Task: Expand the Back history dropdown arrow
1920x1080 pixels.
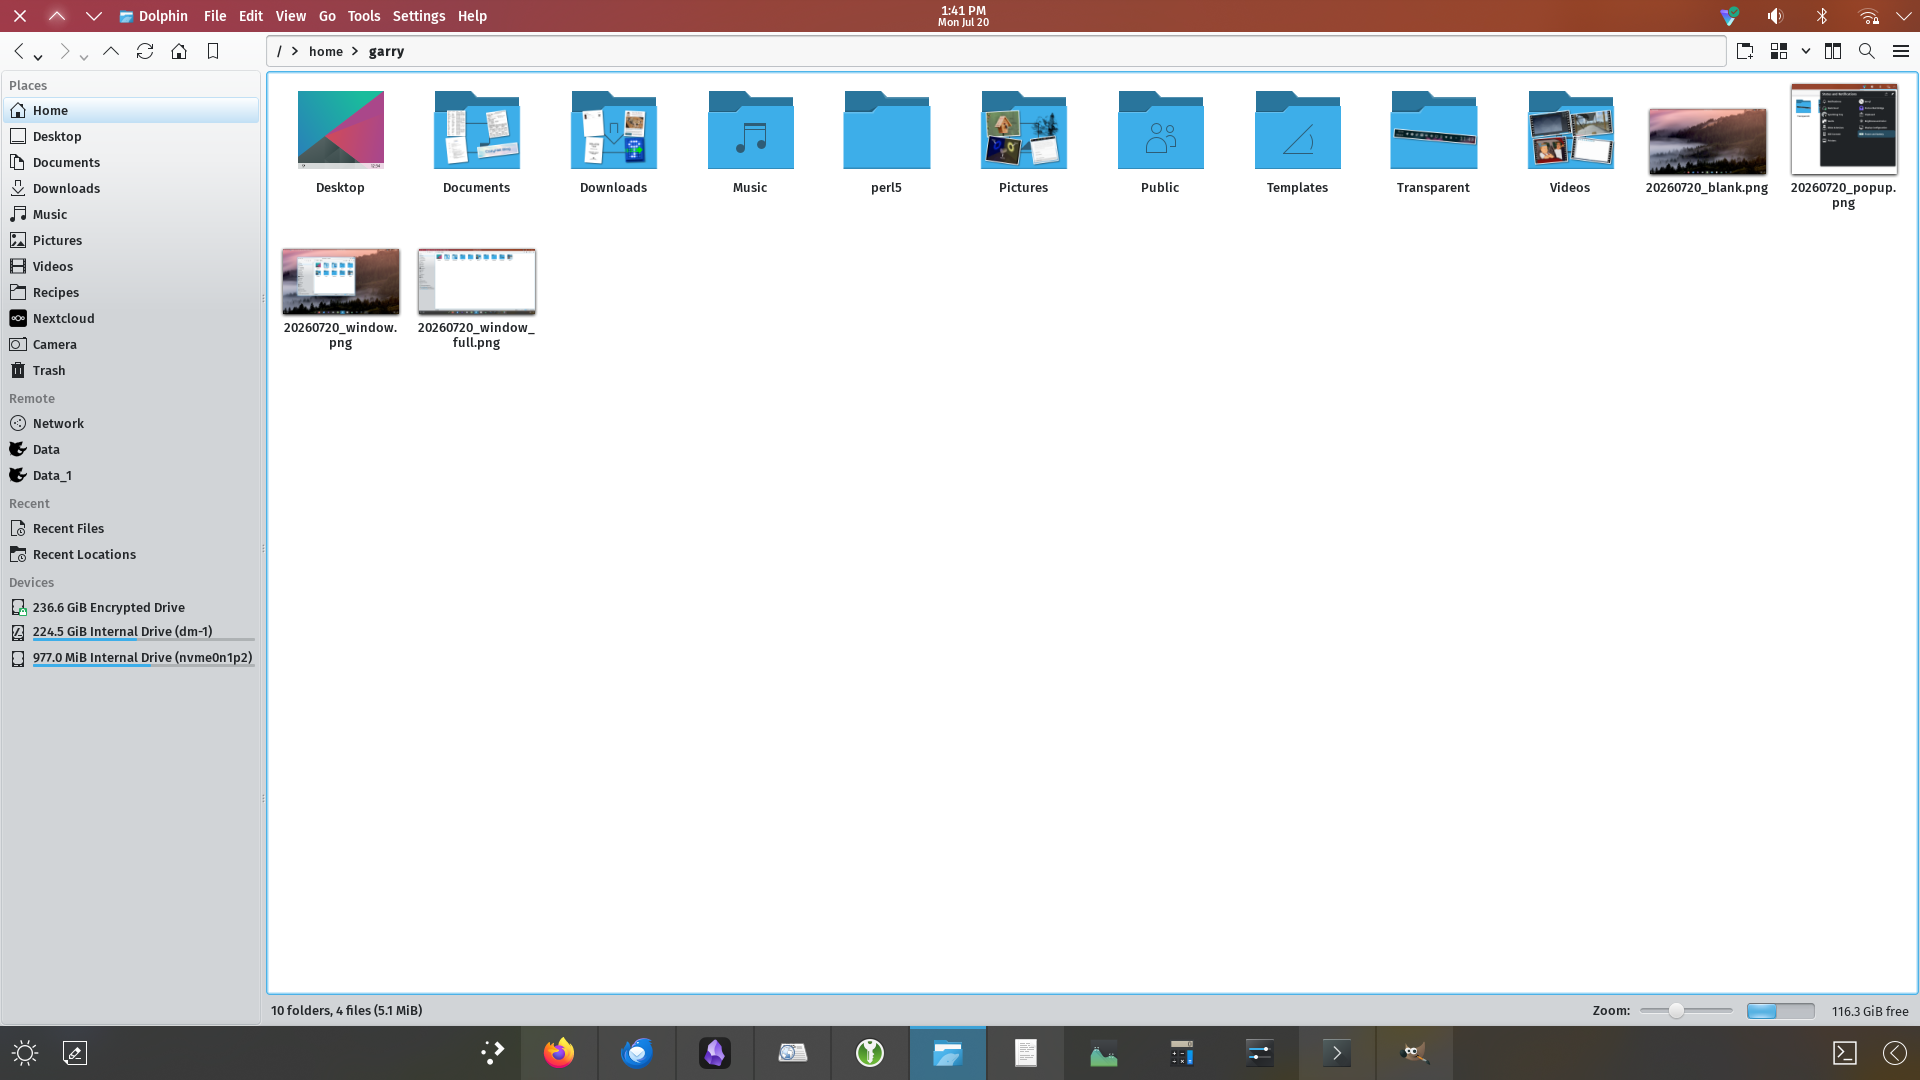Action: click(38, 57)
